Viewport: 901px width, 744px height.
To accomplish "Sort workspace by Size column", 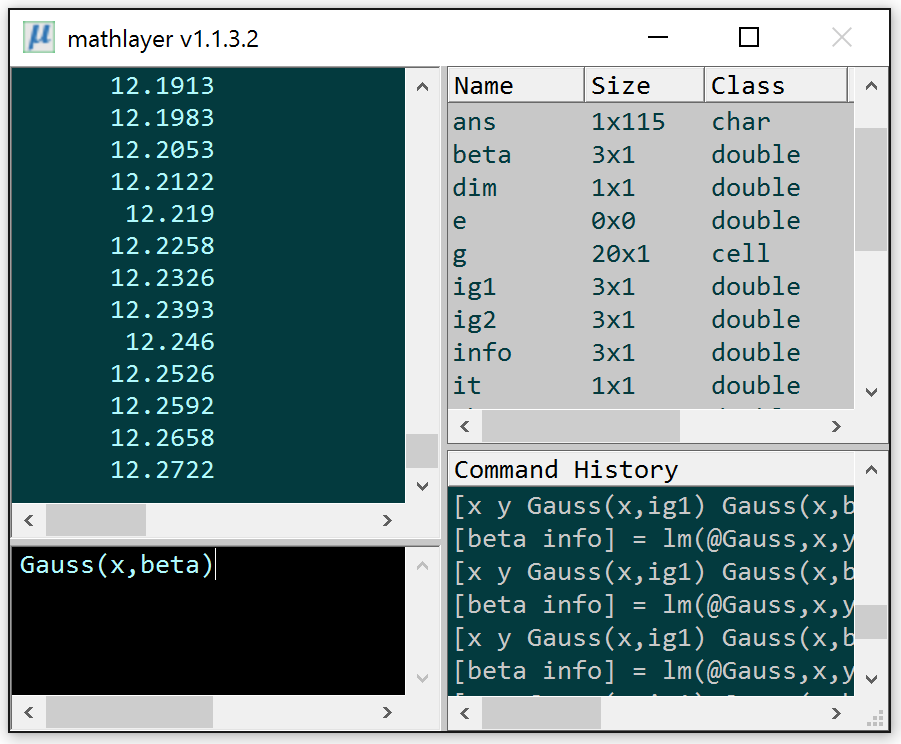I will (x=643, y=86).
